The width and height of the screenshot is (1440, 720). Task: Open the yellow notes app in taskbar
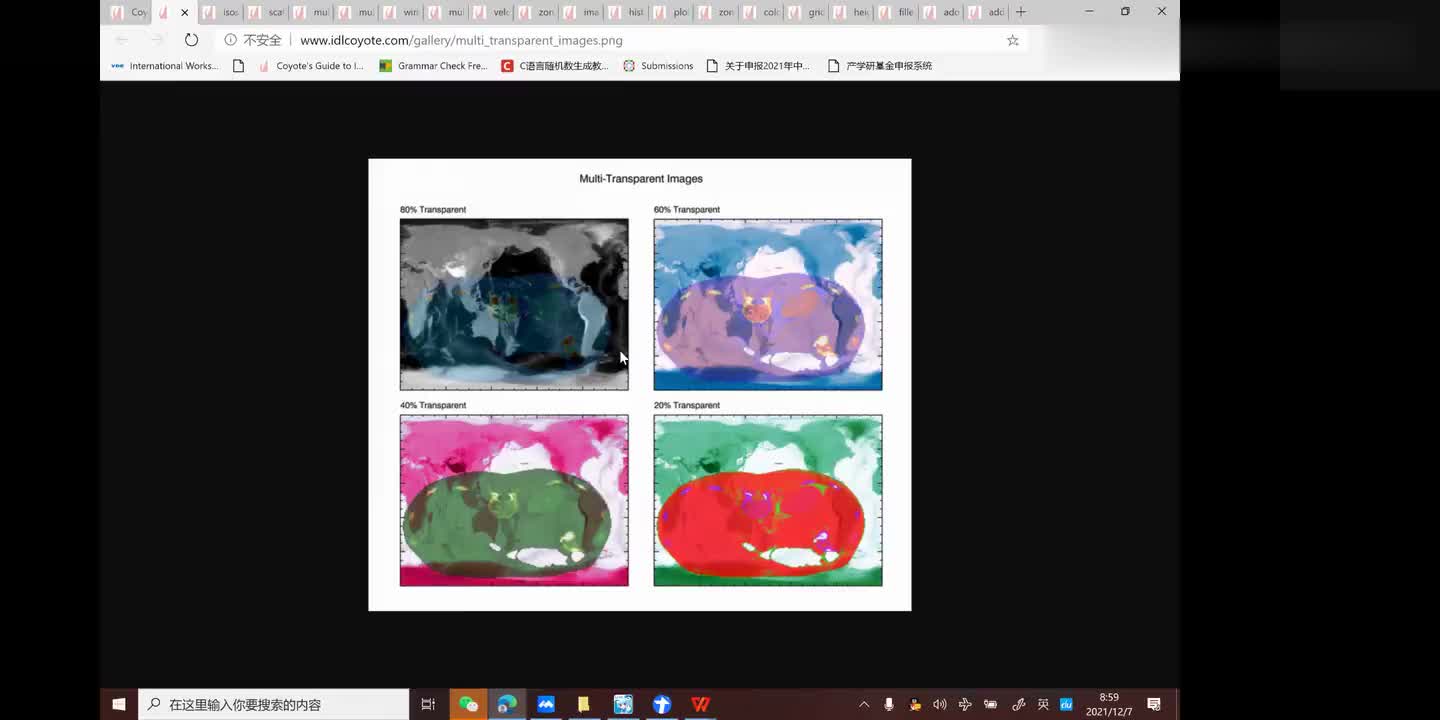pos(584,704)
